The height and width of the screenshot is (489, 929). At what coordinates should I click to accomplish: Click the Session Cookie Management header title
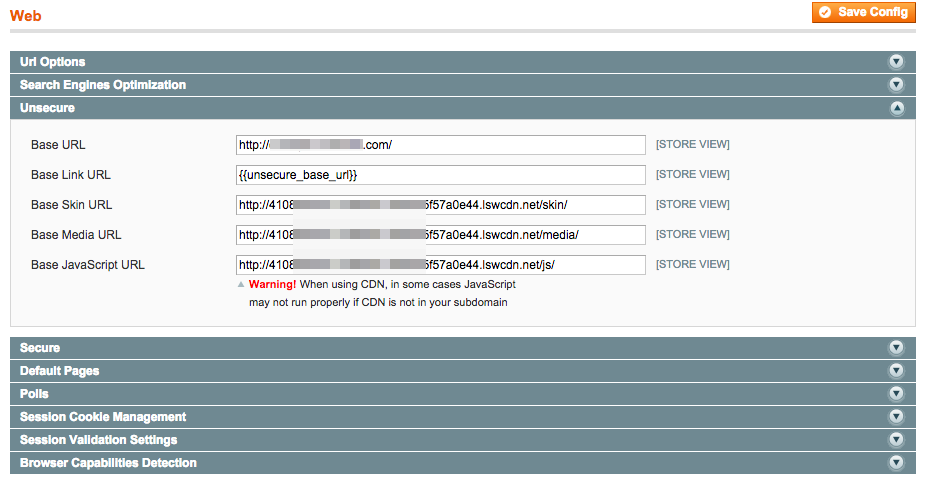(x=103, y=417)
